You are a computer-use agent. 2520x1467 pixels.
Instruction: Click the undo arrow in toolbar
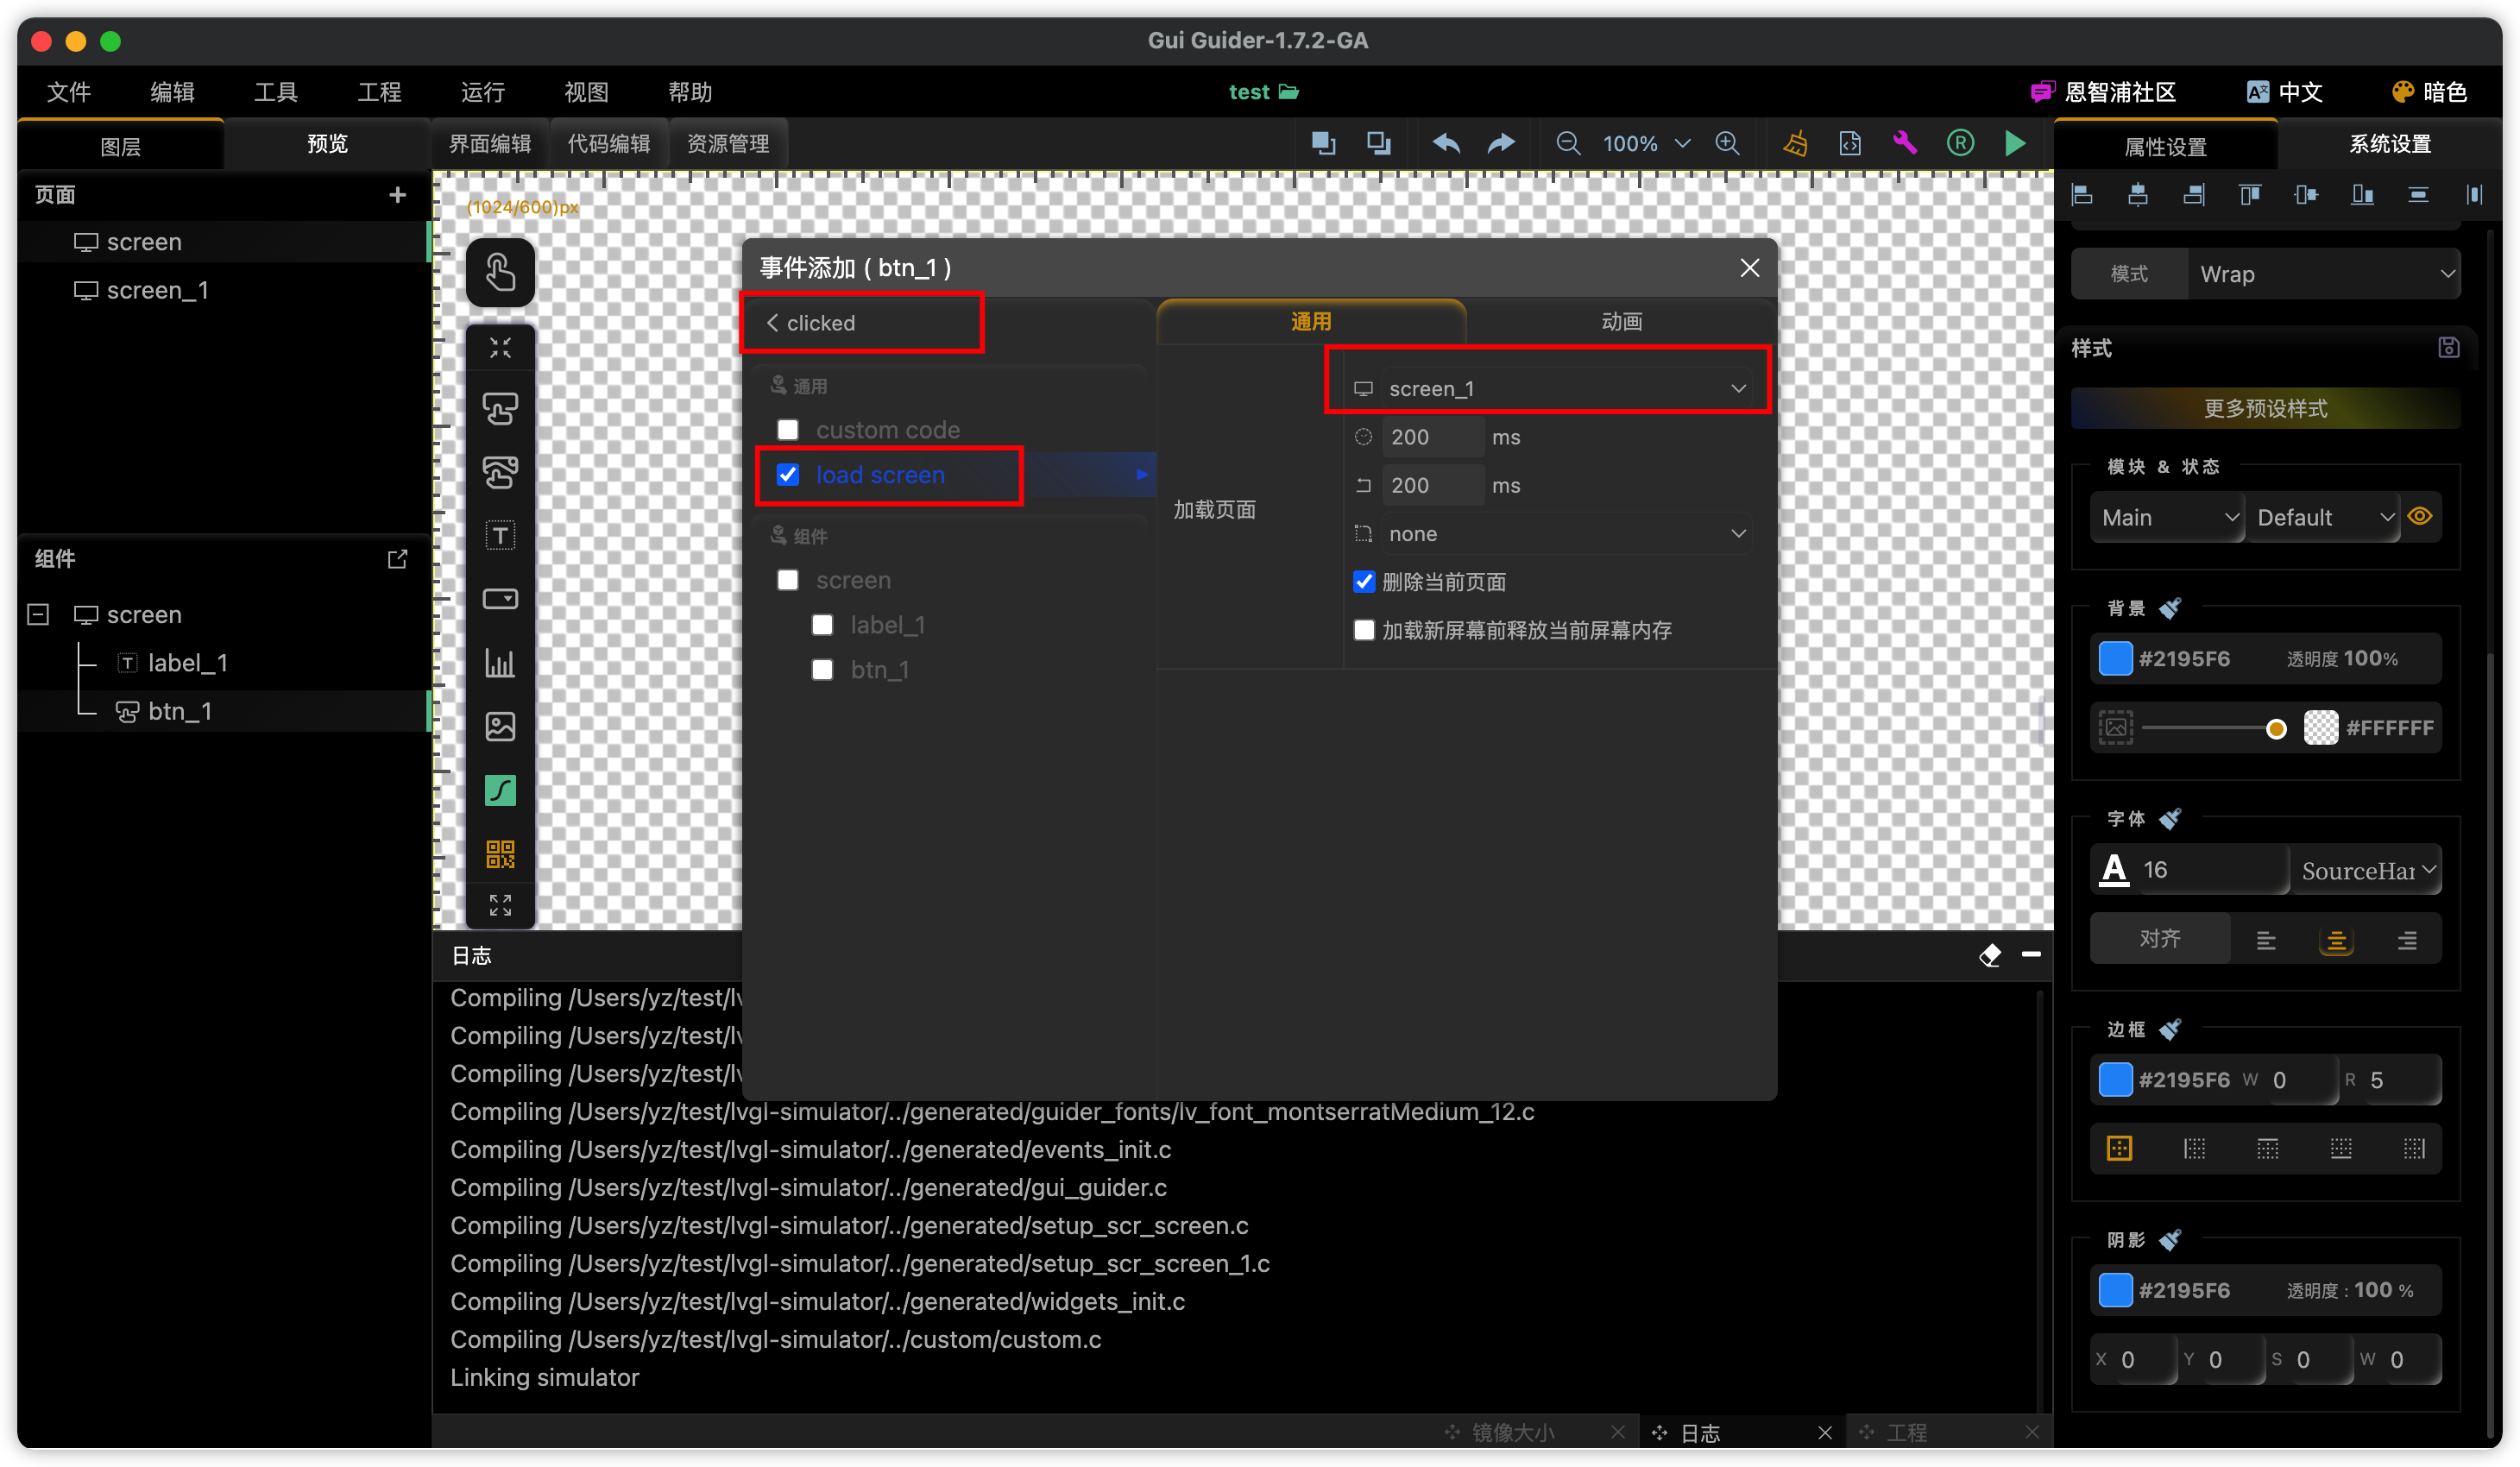click(x=1446, y=144)
